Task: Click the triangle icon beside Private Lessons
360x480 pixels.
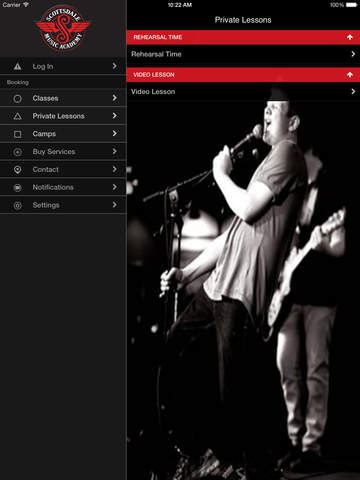Action: pos(18,116)
